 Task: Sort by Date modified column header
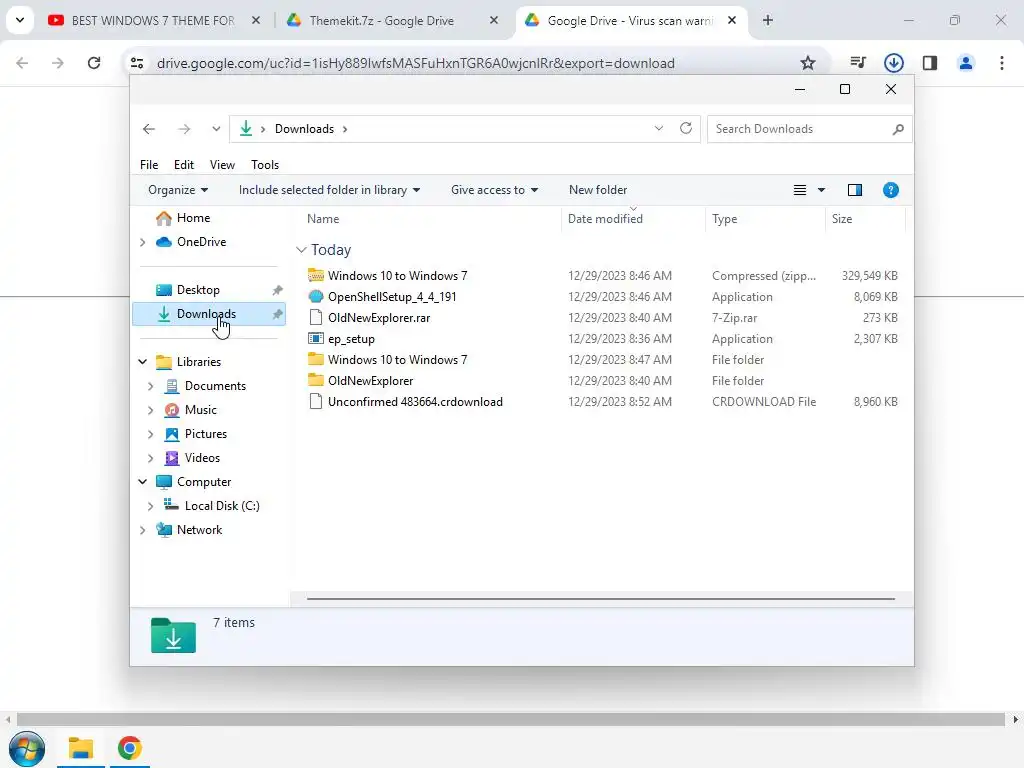tap(605, 219)
